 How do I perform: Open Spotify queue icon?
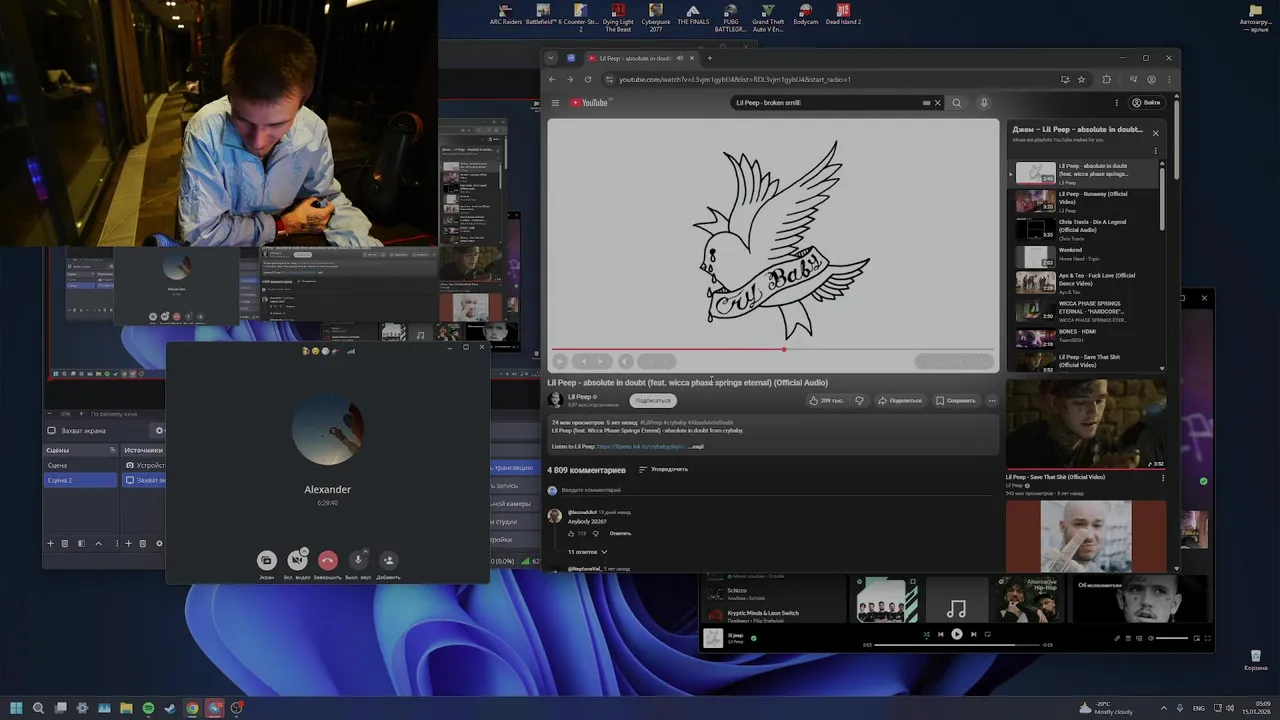(x=1128, y=638)
